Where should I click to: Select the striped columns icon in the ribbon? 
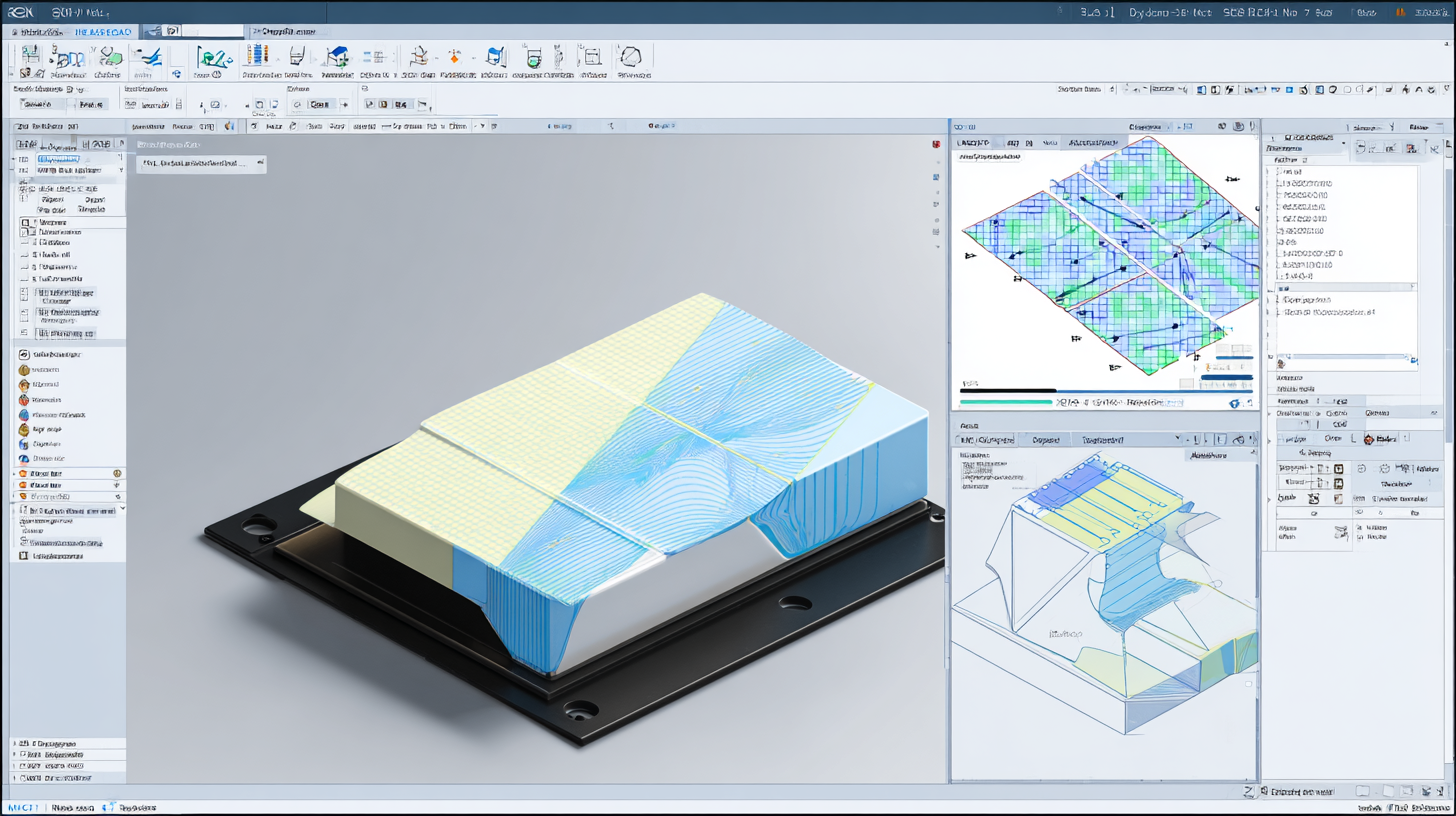[x=257, y=56]
